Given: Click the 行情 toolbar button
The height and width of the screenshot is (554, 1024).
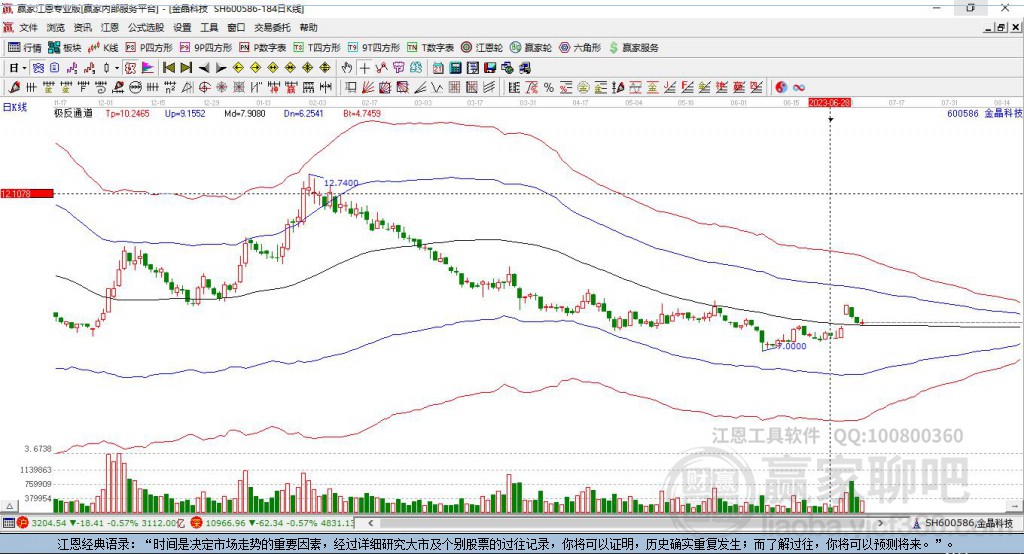Looking at the screenshot, I should [x=25, y=48].
